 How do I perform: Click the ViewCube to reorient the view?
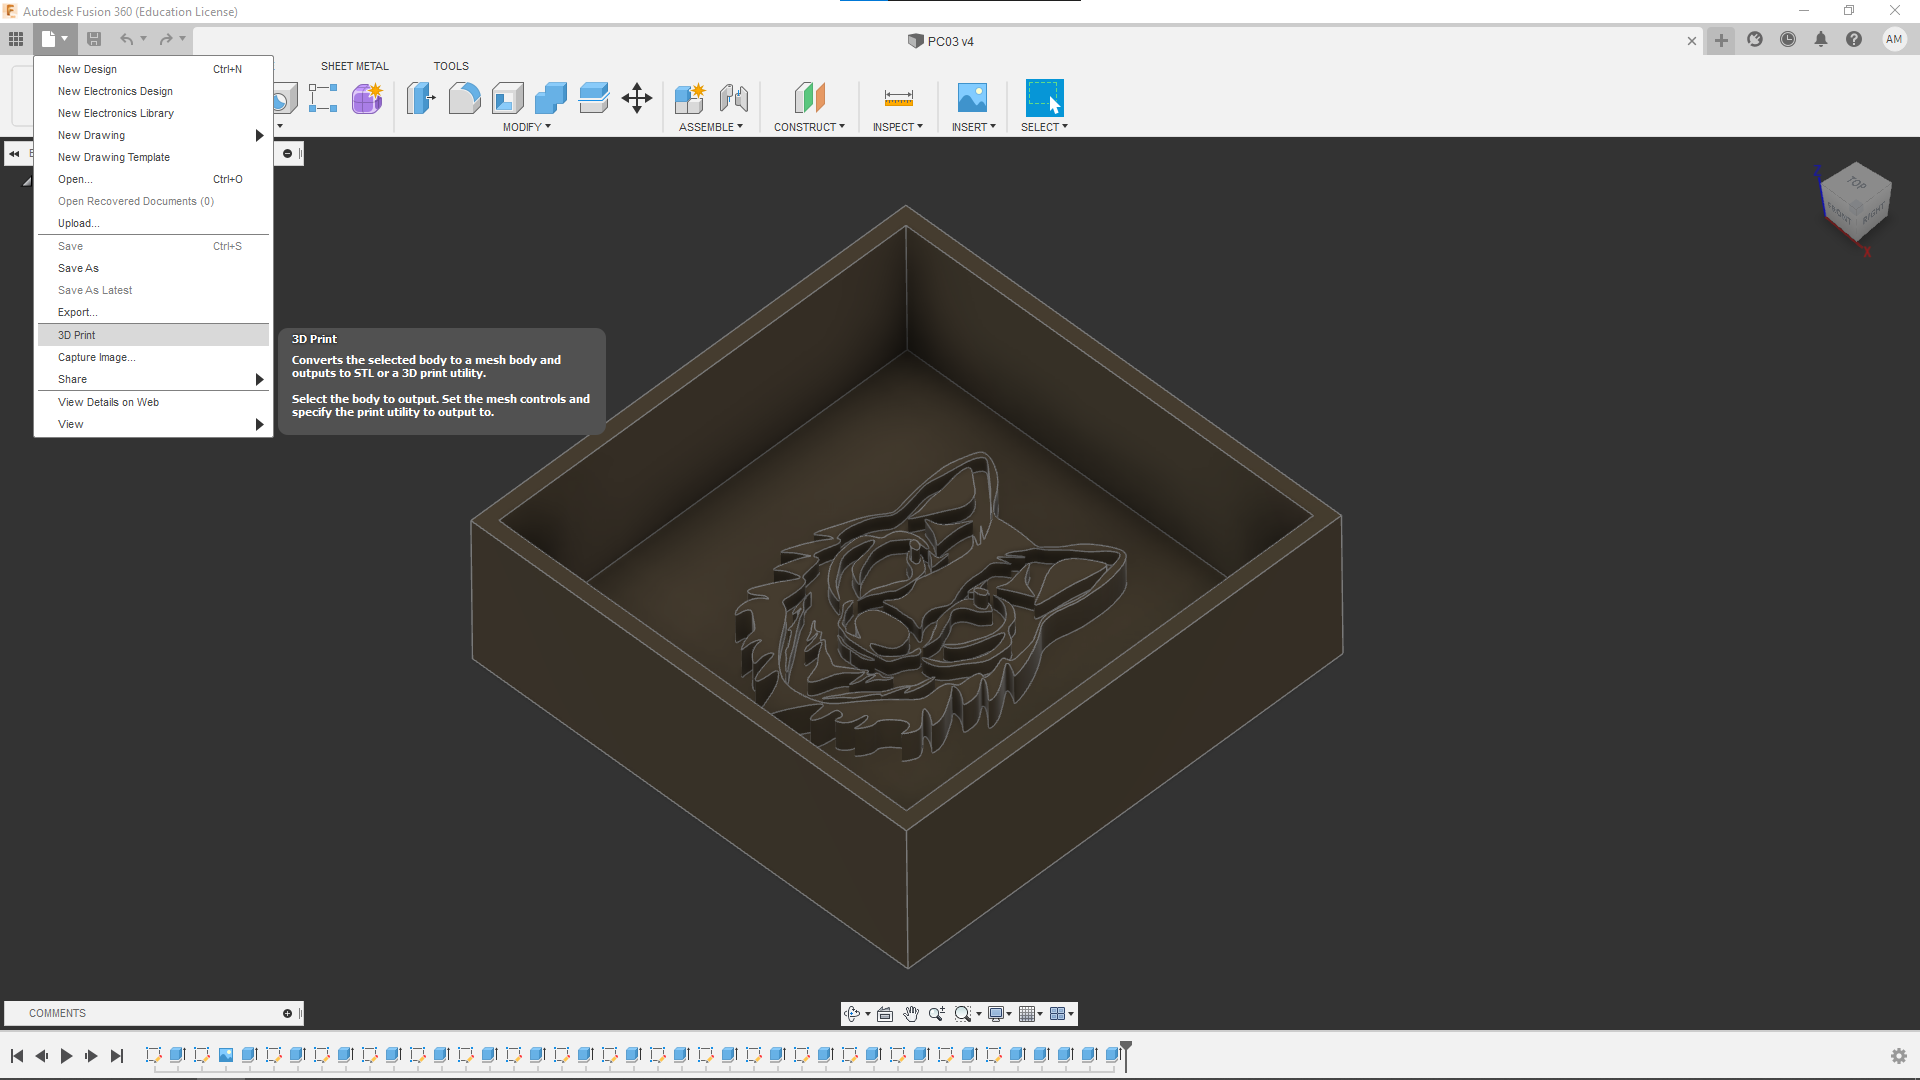tap(1856, 202)
